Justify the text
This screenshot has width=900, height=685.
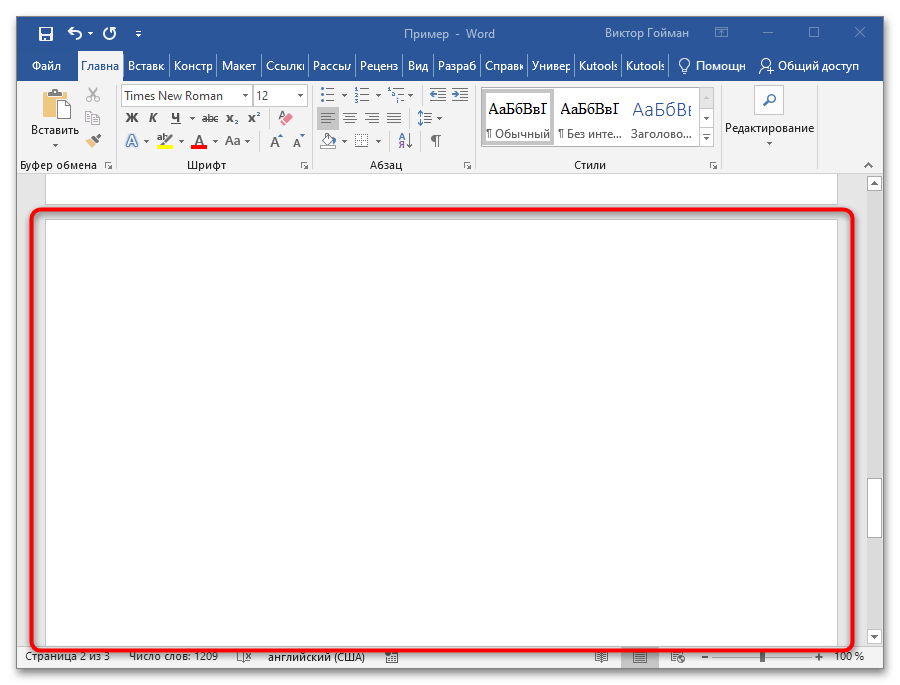click(x=394, y=118)
